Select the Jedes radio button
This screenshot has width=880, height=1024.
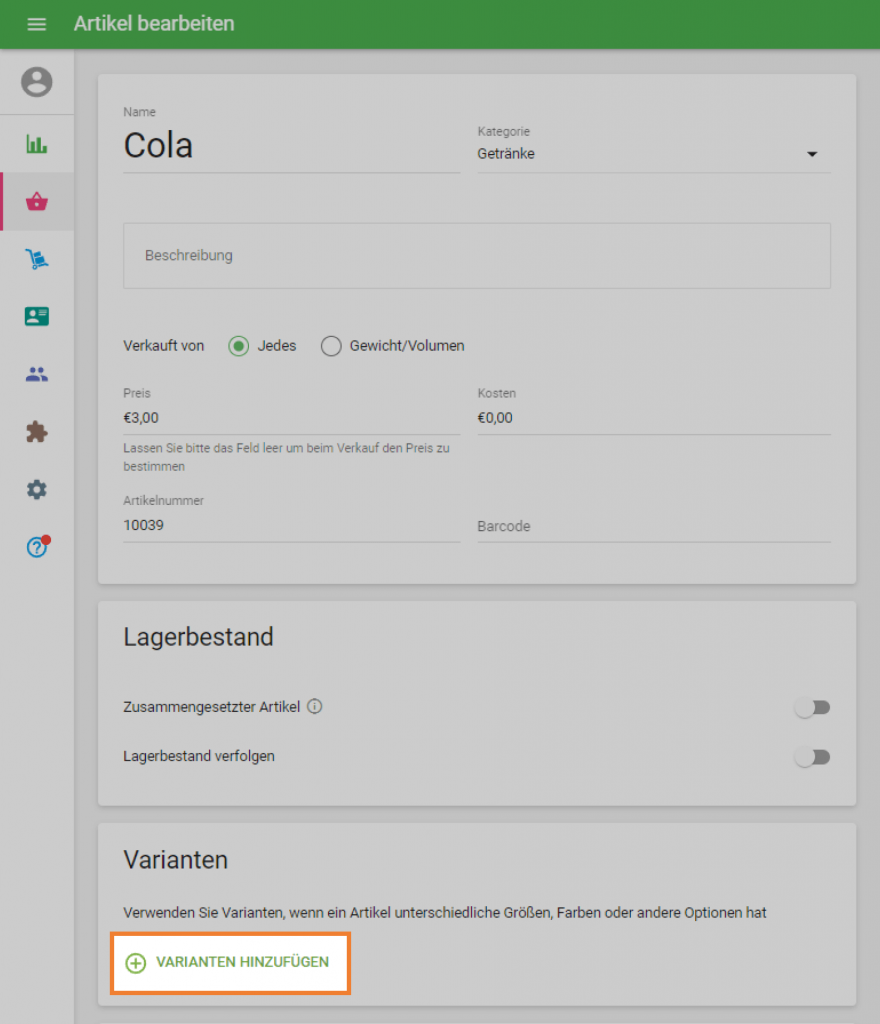pyautogui.click(x=239, y=346)
